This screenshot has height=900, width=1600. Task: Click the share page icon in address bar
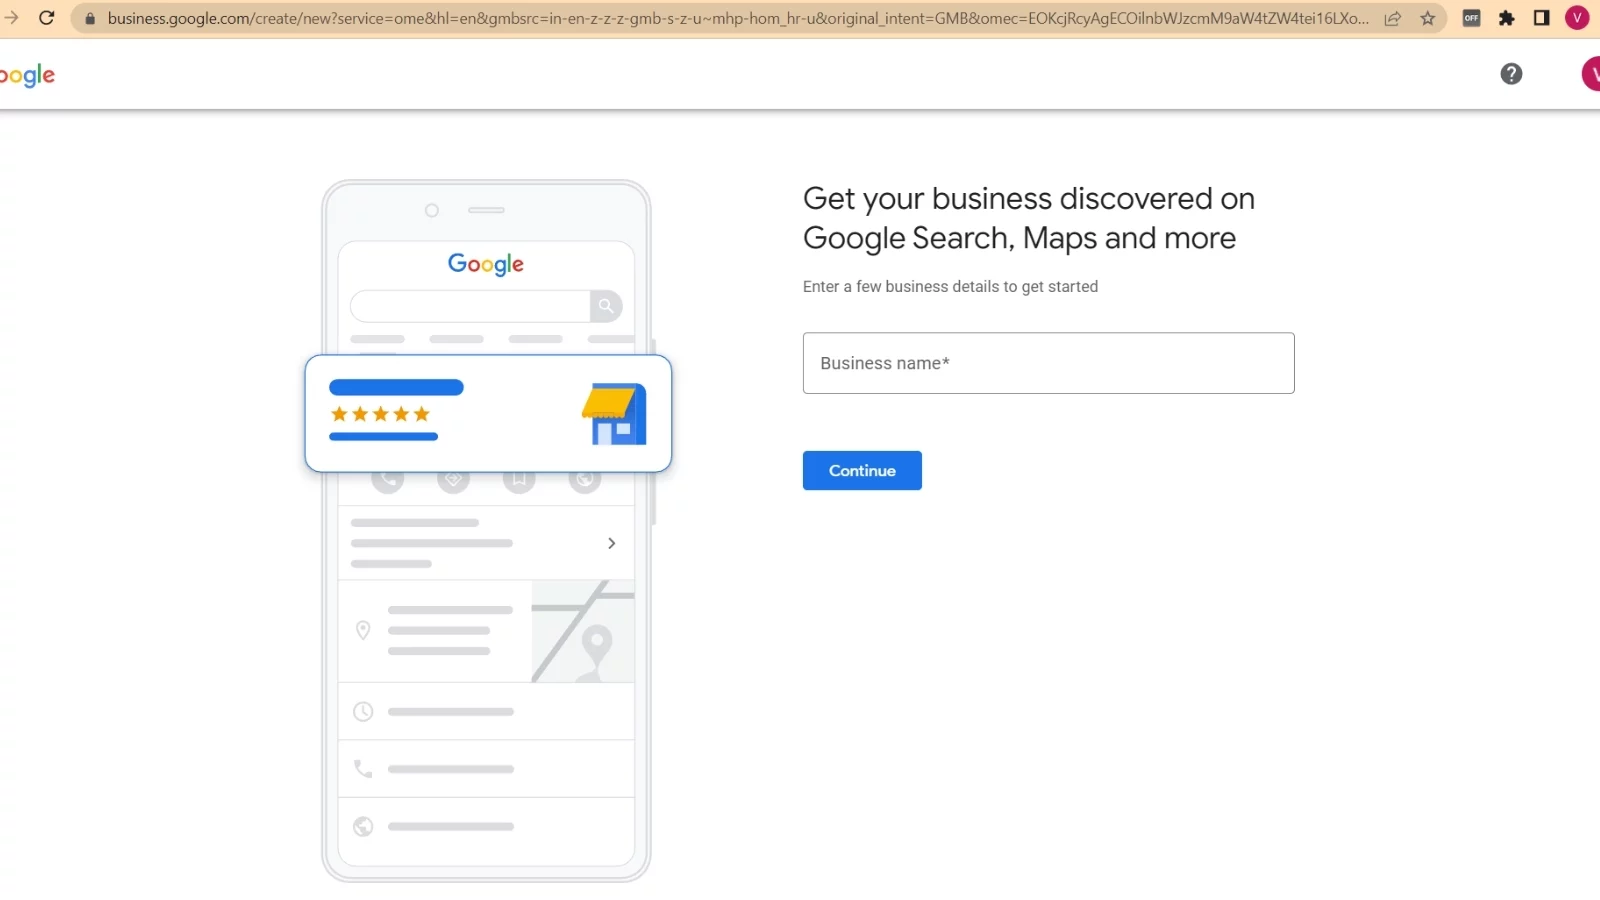(x=1392, y=18)
